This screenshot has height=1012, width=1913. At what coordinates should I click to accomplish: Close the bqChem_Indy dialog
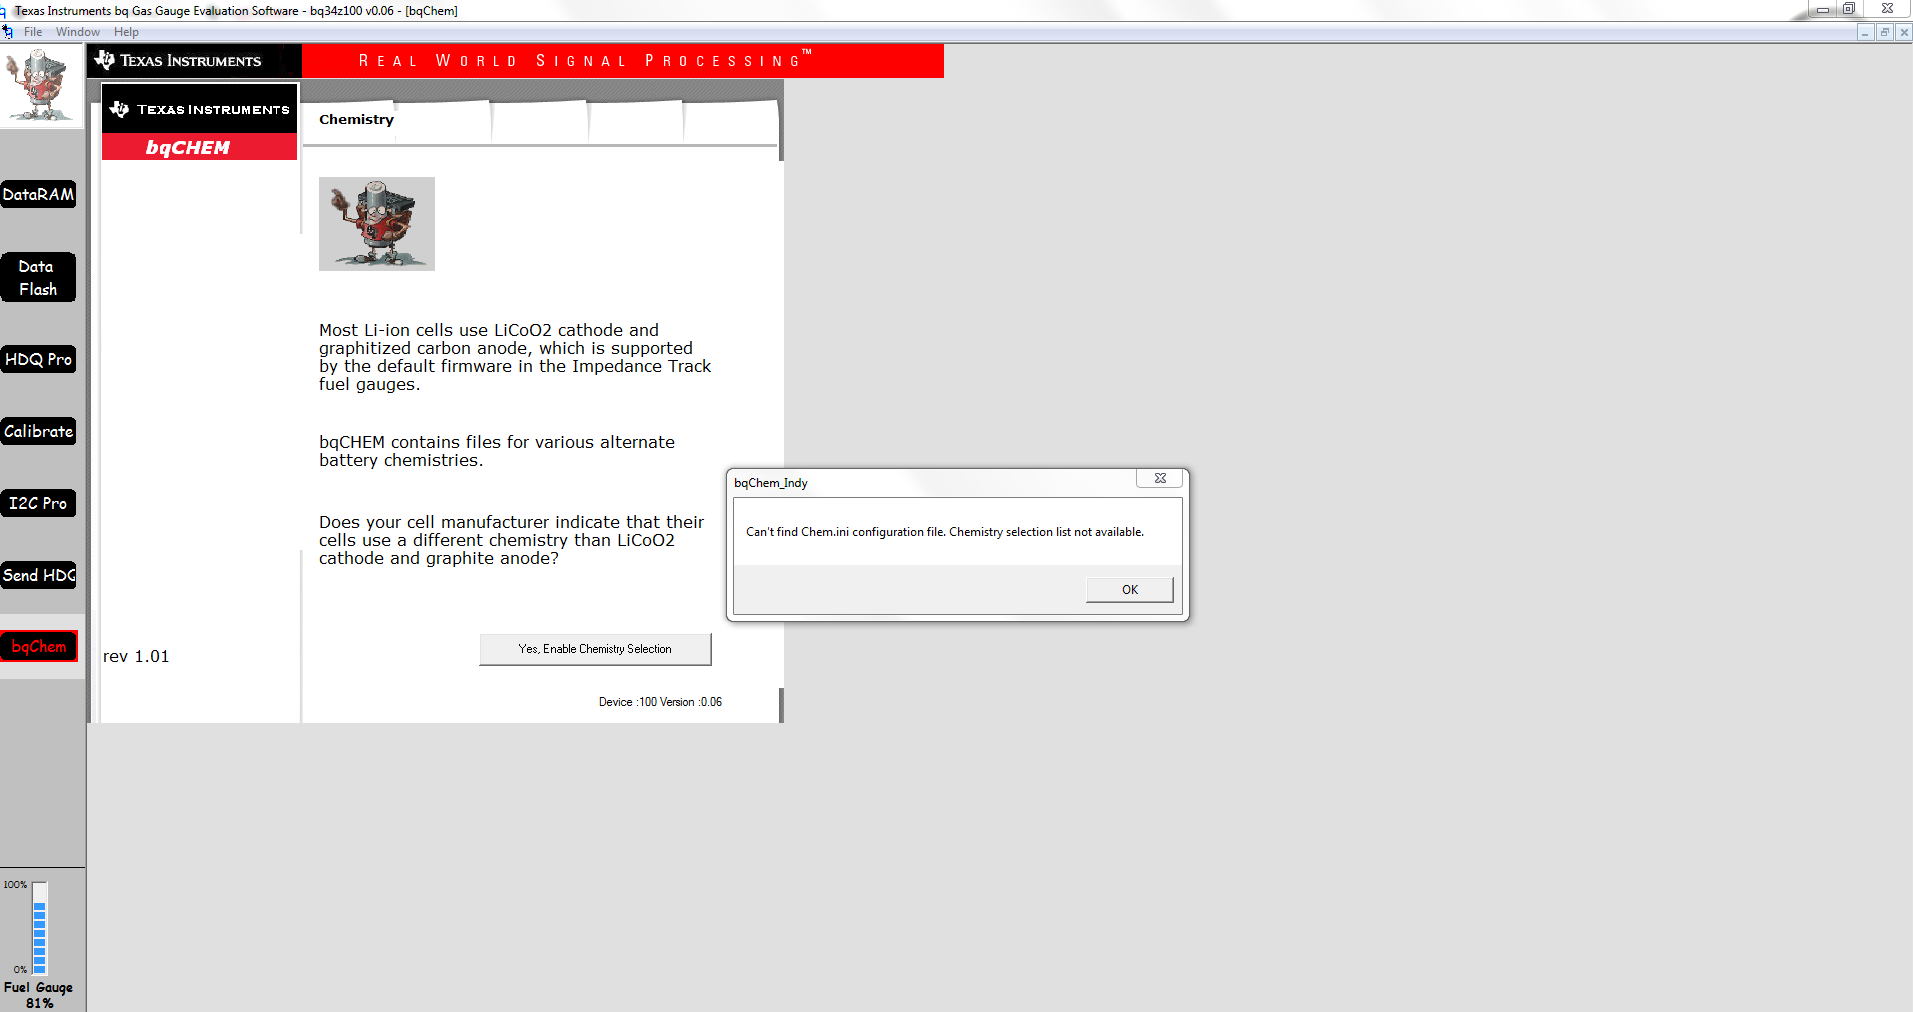(1160, 478)
